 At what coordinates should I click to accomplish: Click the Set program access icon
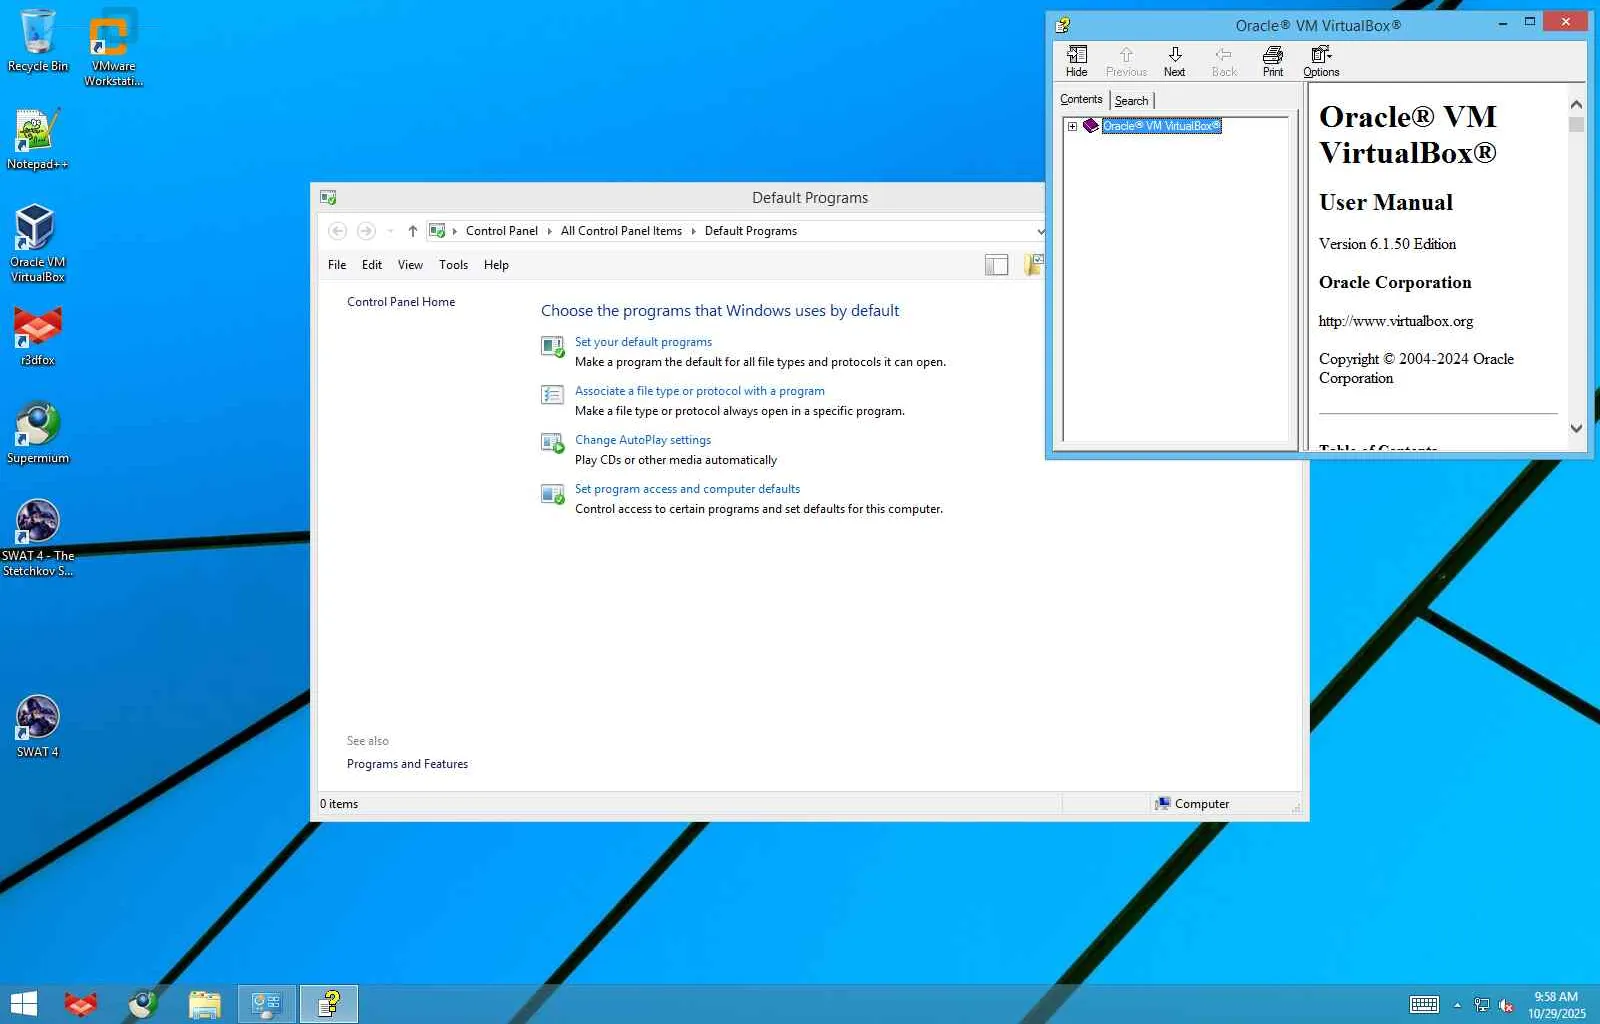552,493
